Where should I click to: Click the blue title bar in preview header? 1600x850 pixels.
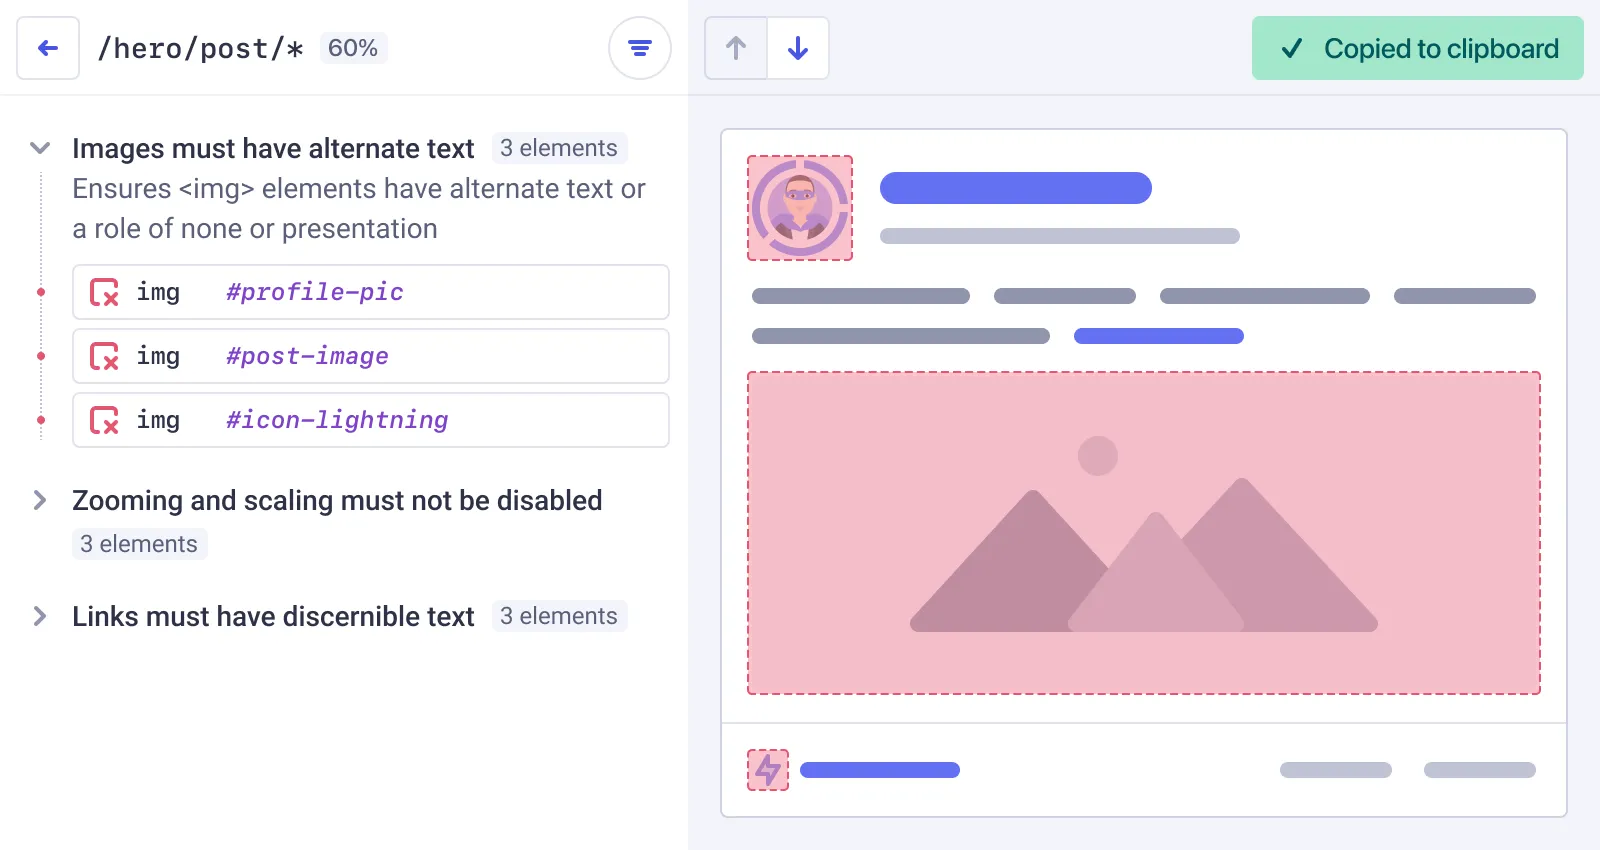coord(1015,188)
